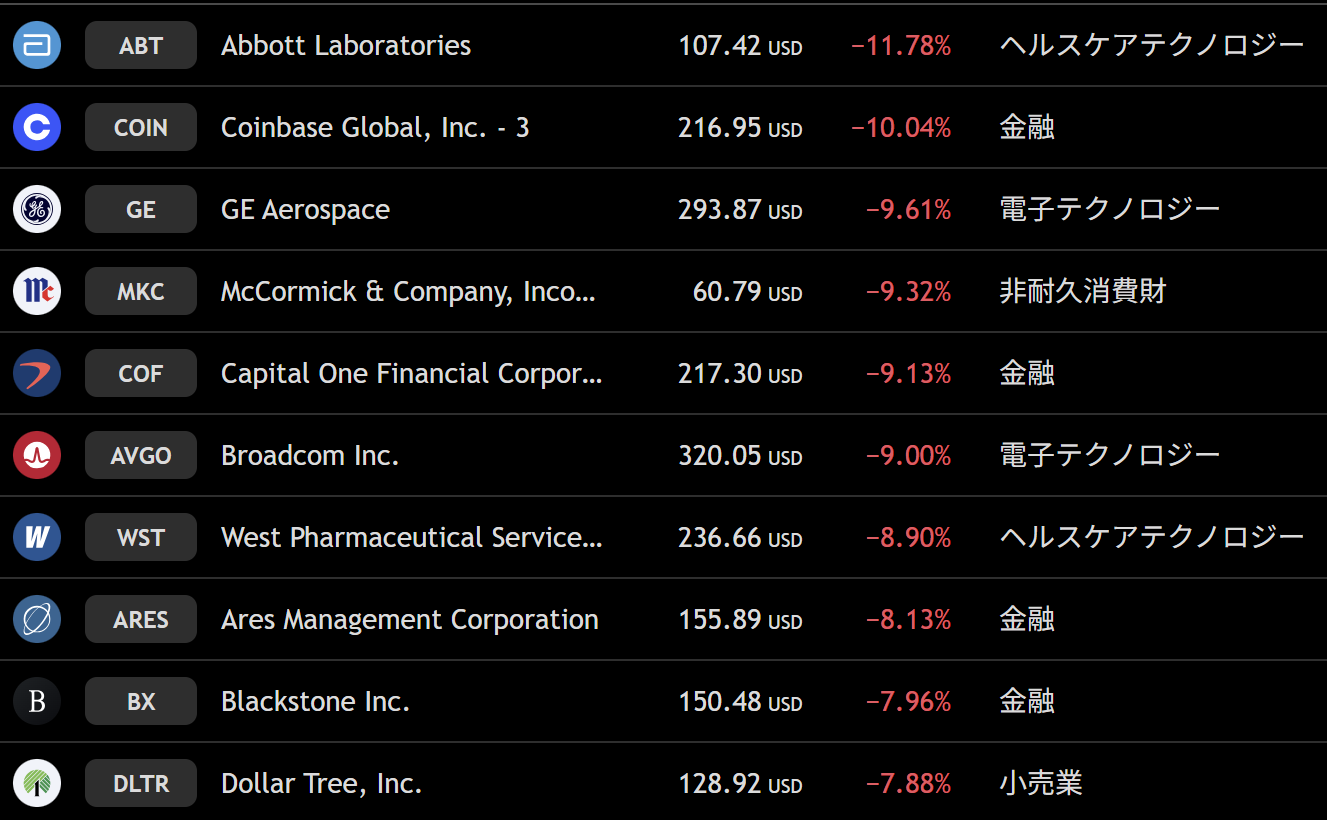Open the ABT ticker symbol badge

pyautogui.click(x=141, y=46)
